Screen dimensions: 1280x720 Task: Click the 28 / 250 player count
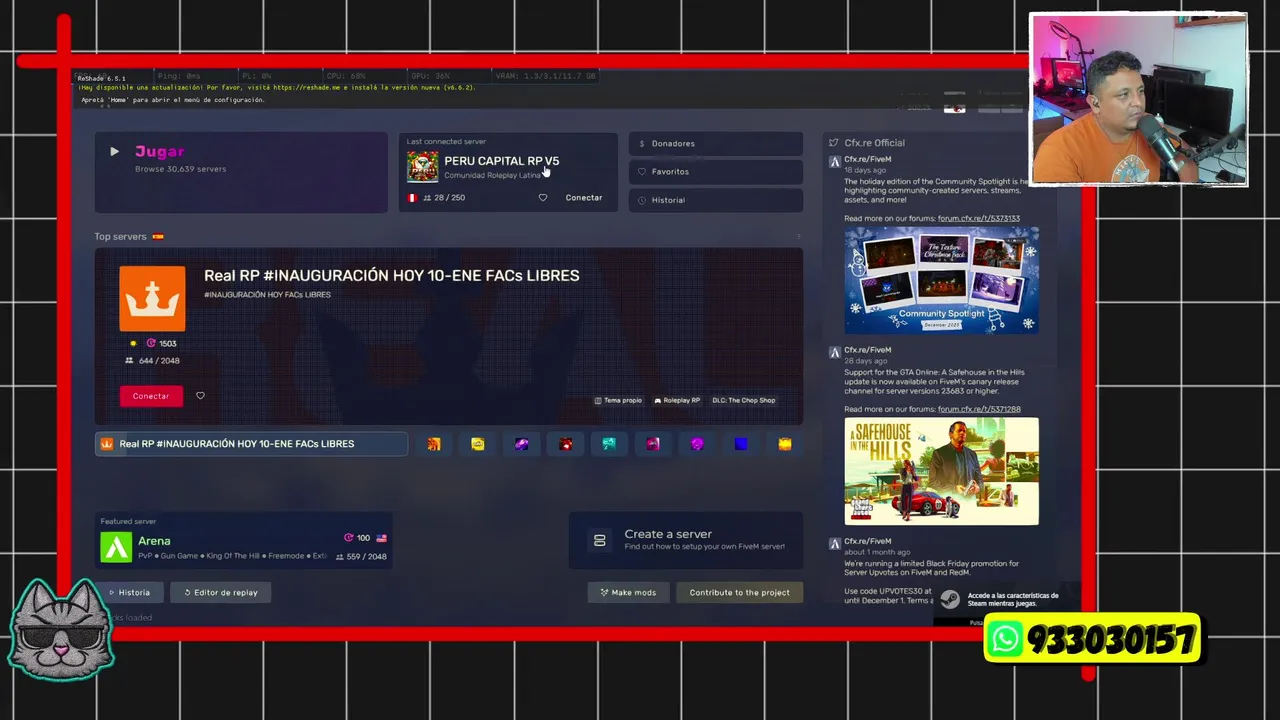coord(444,198)
